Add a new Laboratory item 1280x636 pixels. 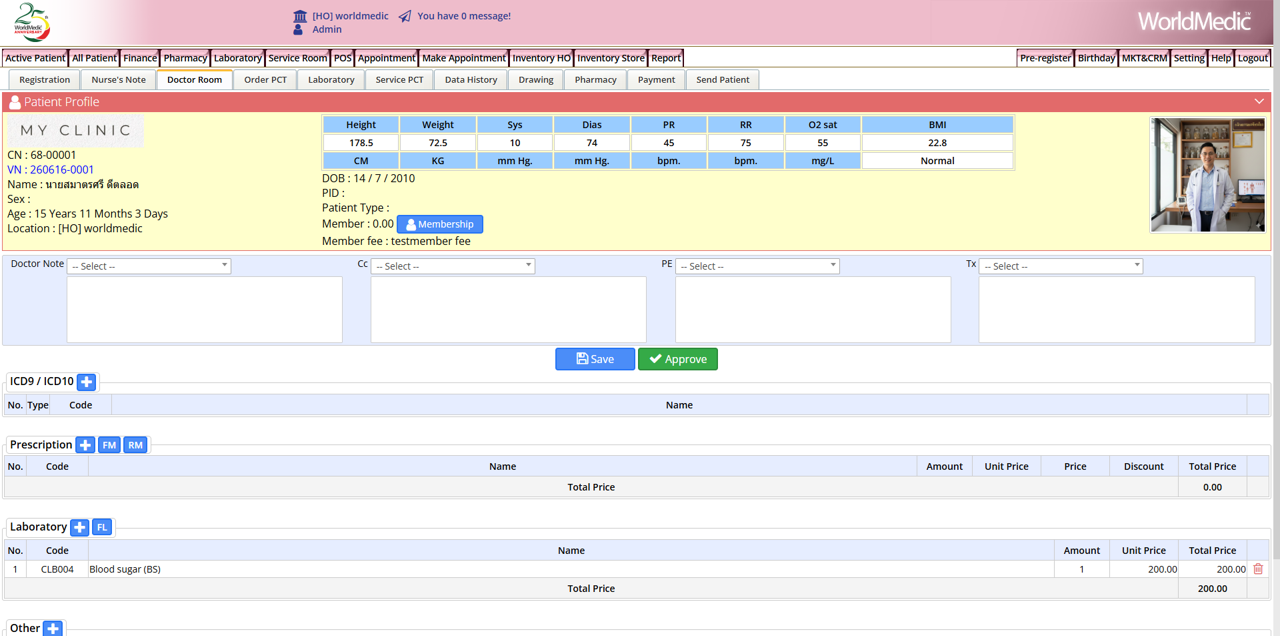[x=80, y=527]
